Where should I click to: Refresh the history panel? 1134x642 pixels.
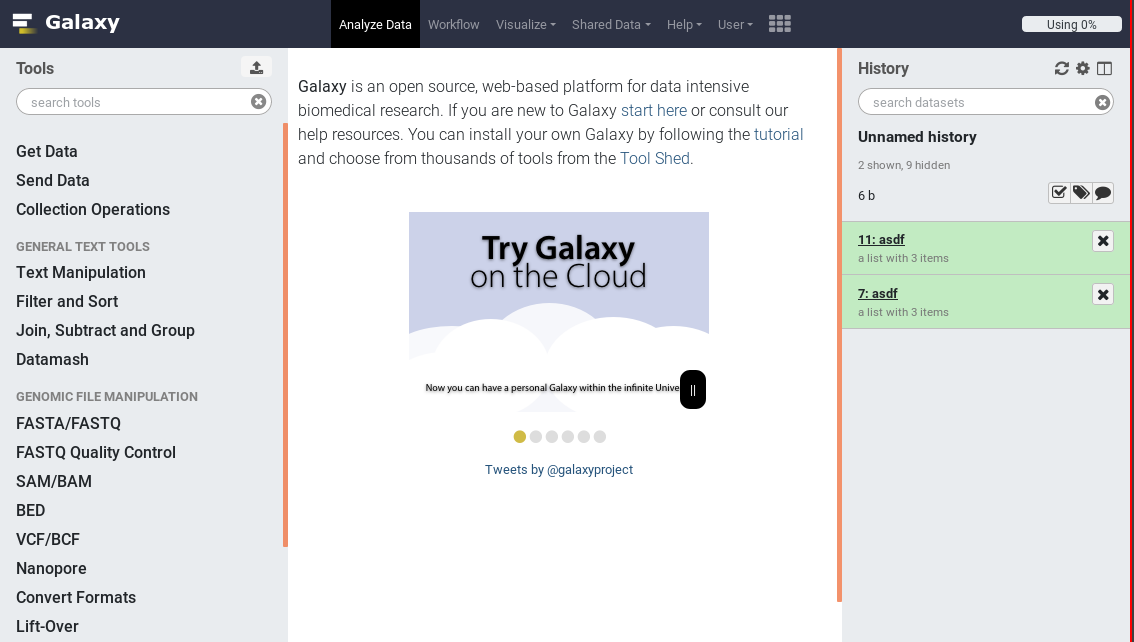point(1061,68)
